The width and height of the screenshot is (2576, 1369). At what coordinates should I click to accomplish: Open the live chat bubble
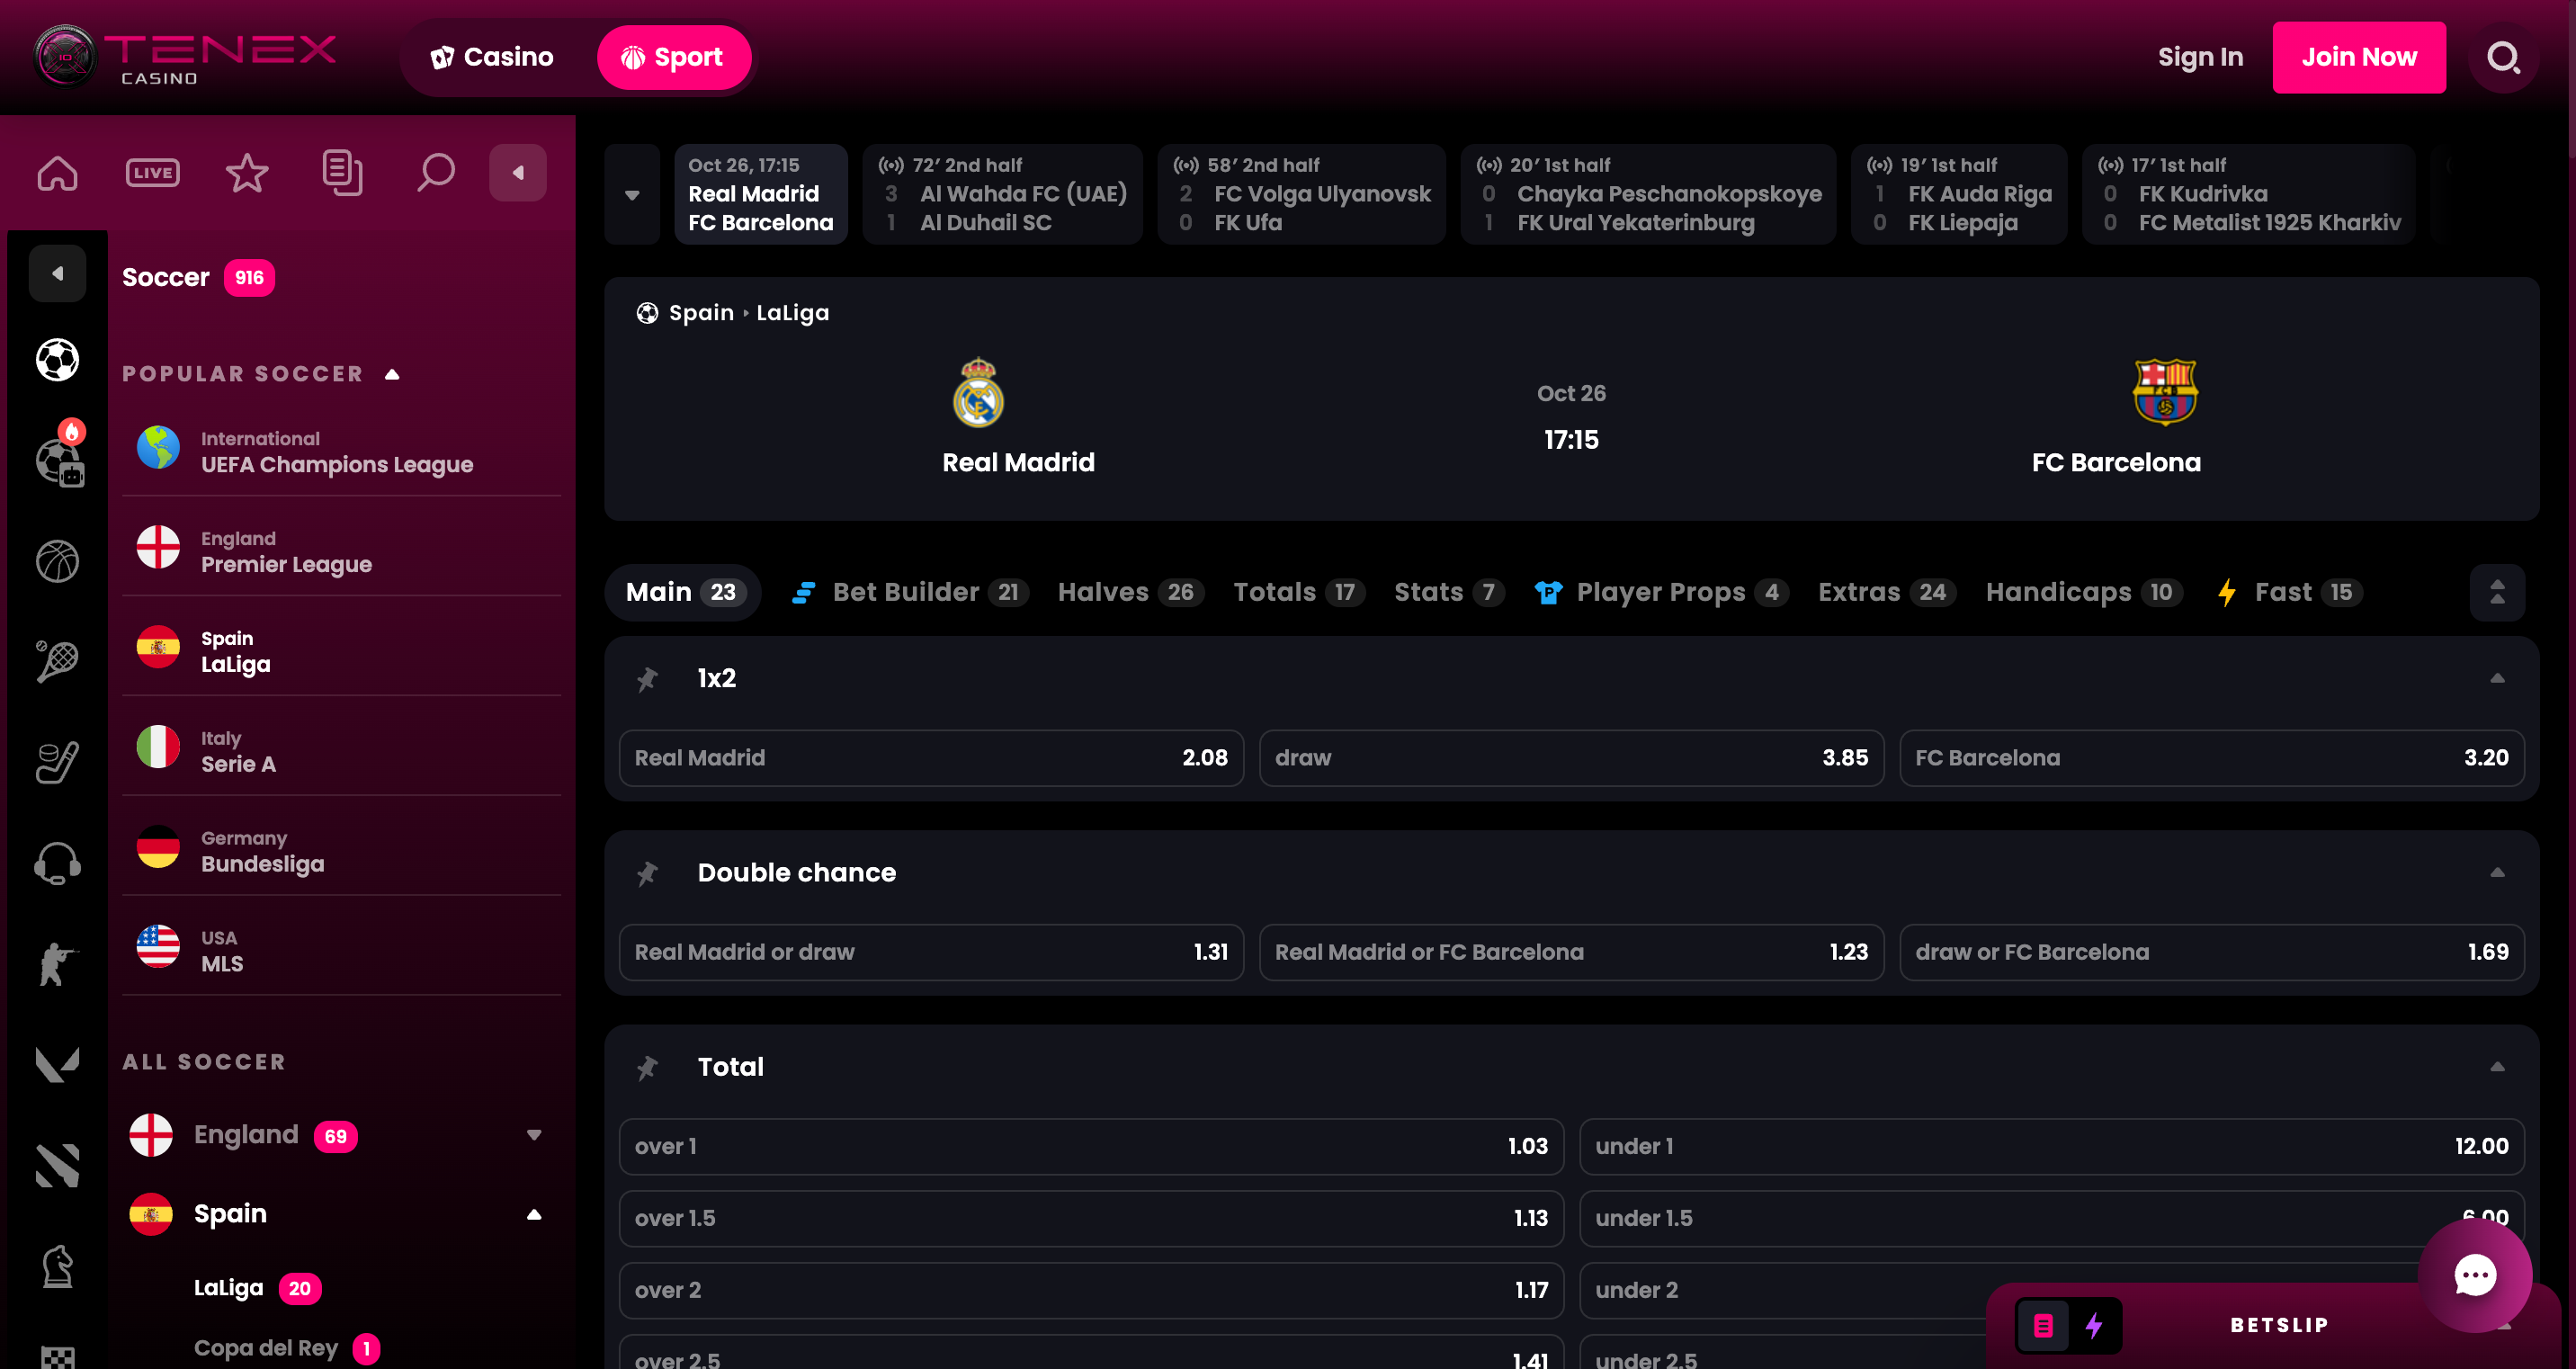(2475, 1275)
